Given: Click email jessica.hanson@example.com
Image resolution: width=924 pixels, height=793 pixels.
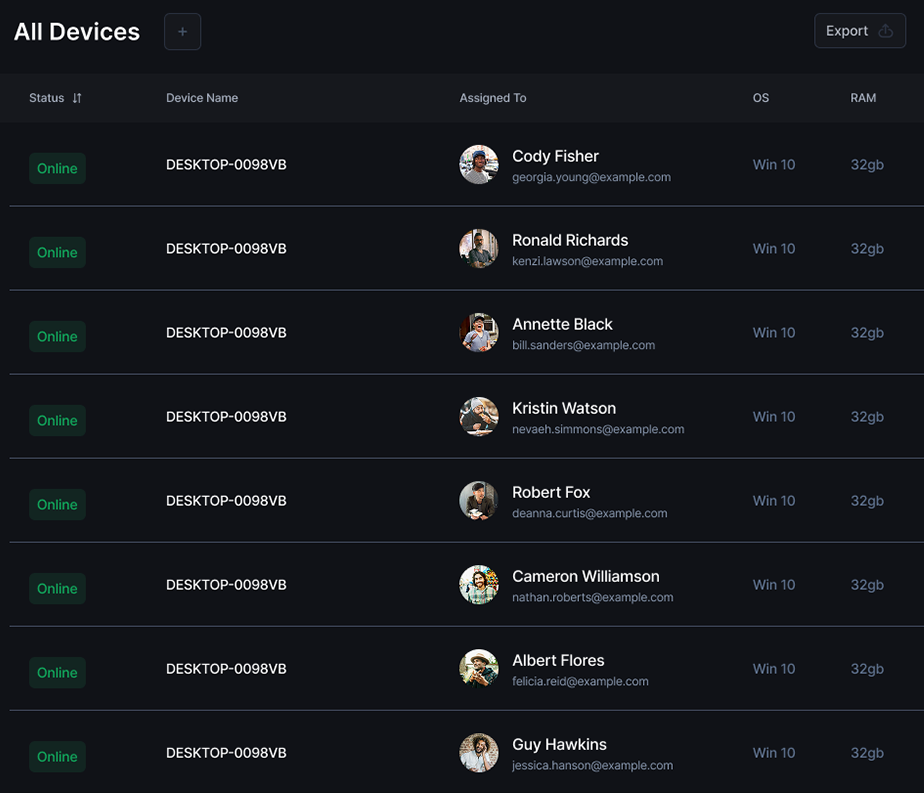Looking at the screenshot, I should click(592, 765).
